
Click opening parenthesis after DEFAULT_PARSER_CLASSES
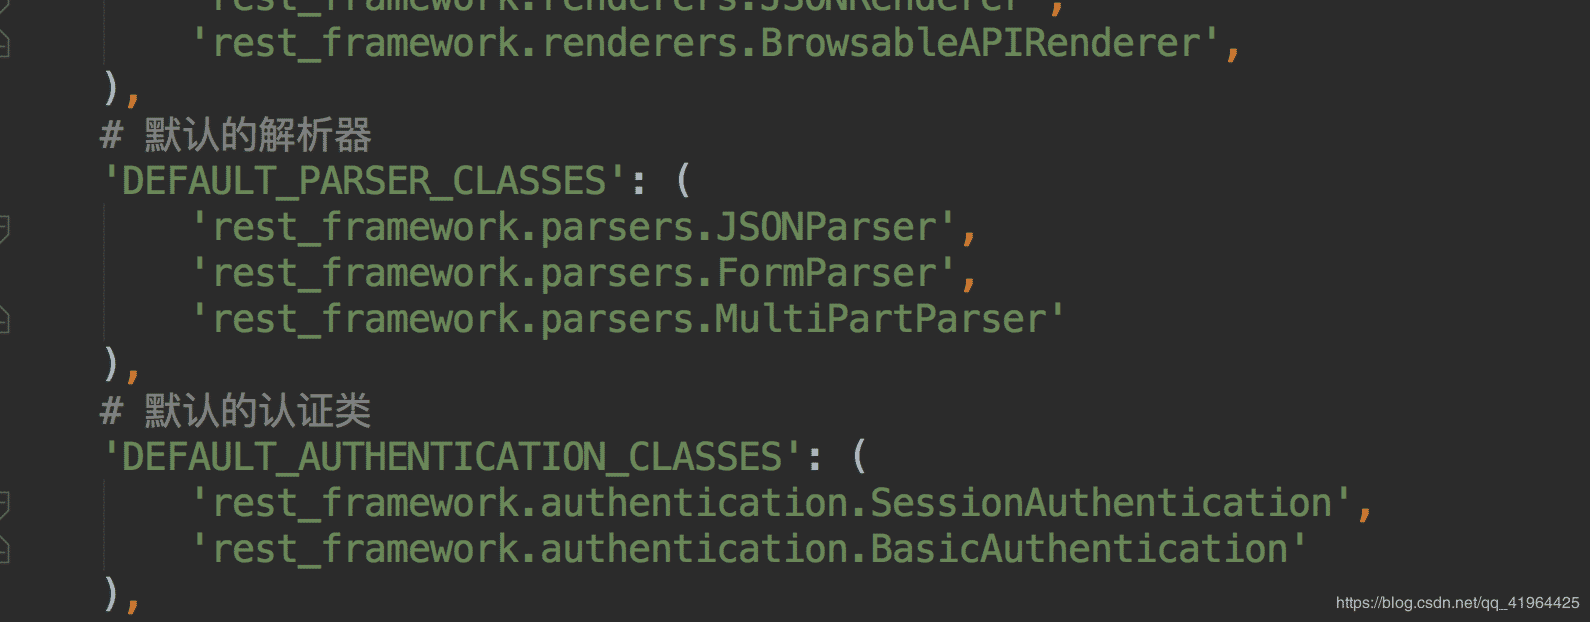pyautogui.click(x=683, y=182)
